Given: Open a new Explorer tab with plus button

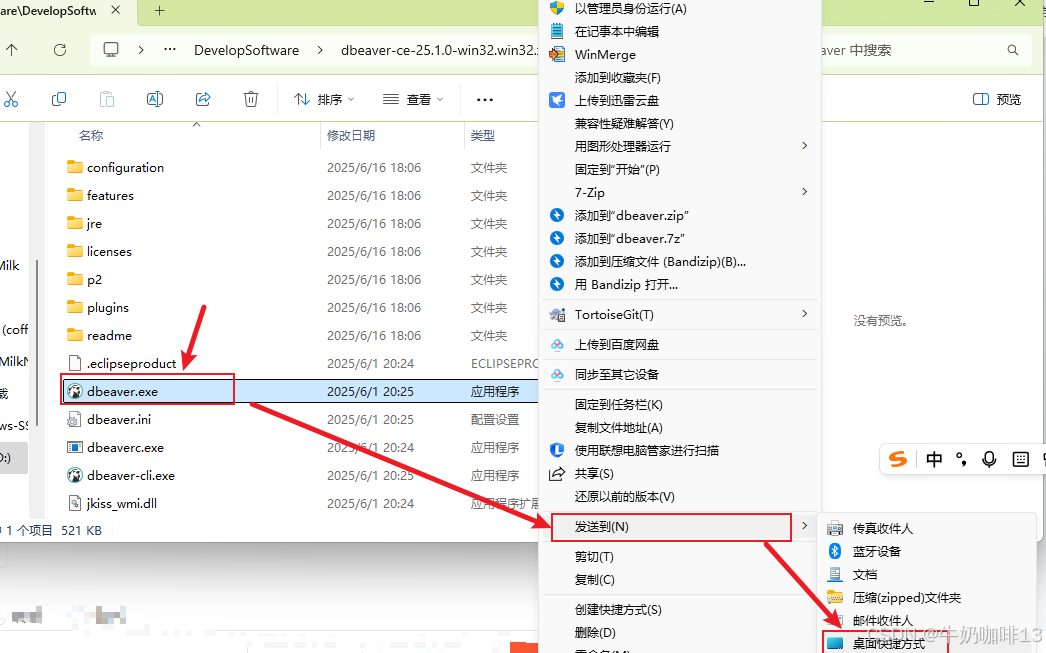Looking at the screenshot, I should (x=159, y=11).
